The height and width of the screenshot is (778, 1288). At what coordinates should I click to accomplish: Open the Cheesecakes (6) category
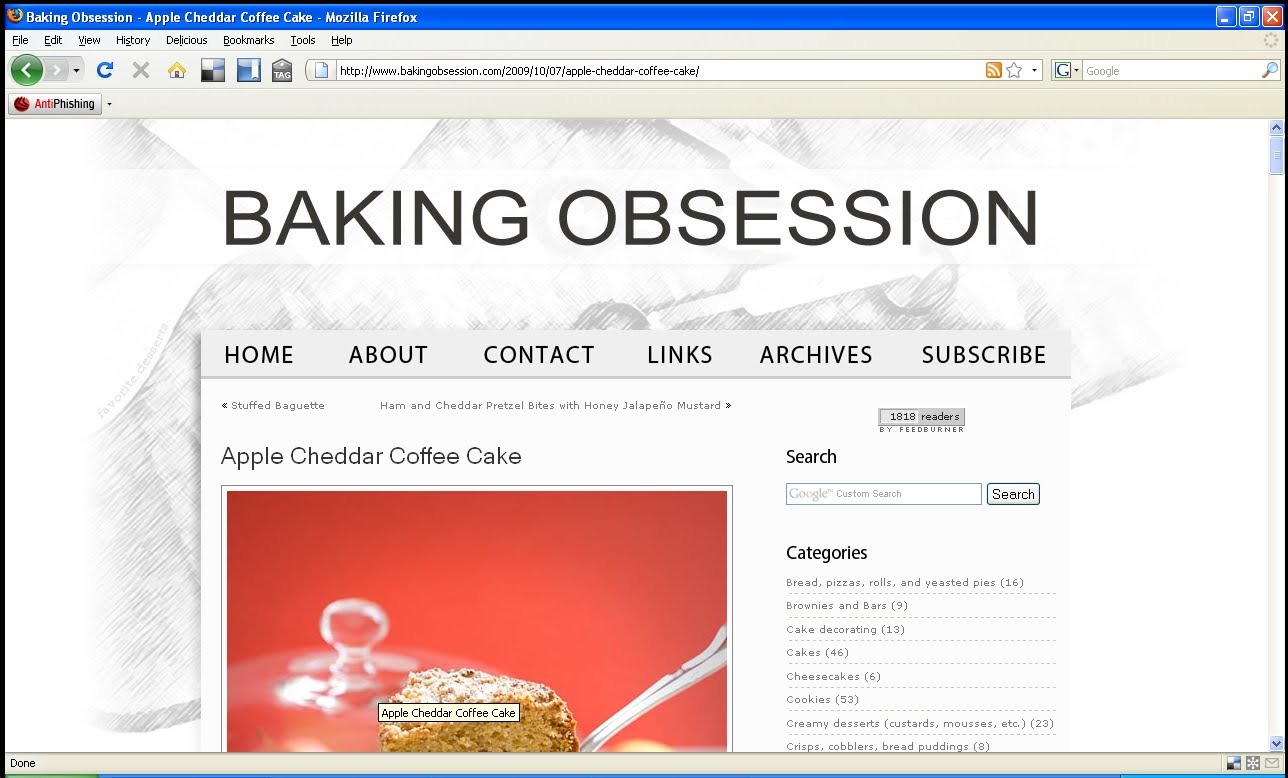834,676
